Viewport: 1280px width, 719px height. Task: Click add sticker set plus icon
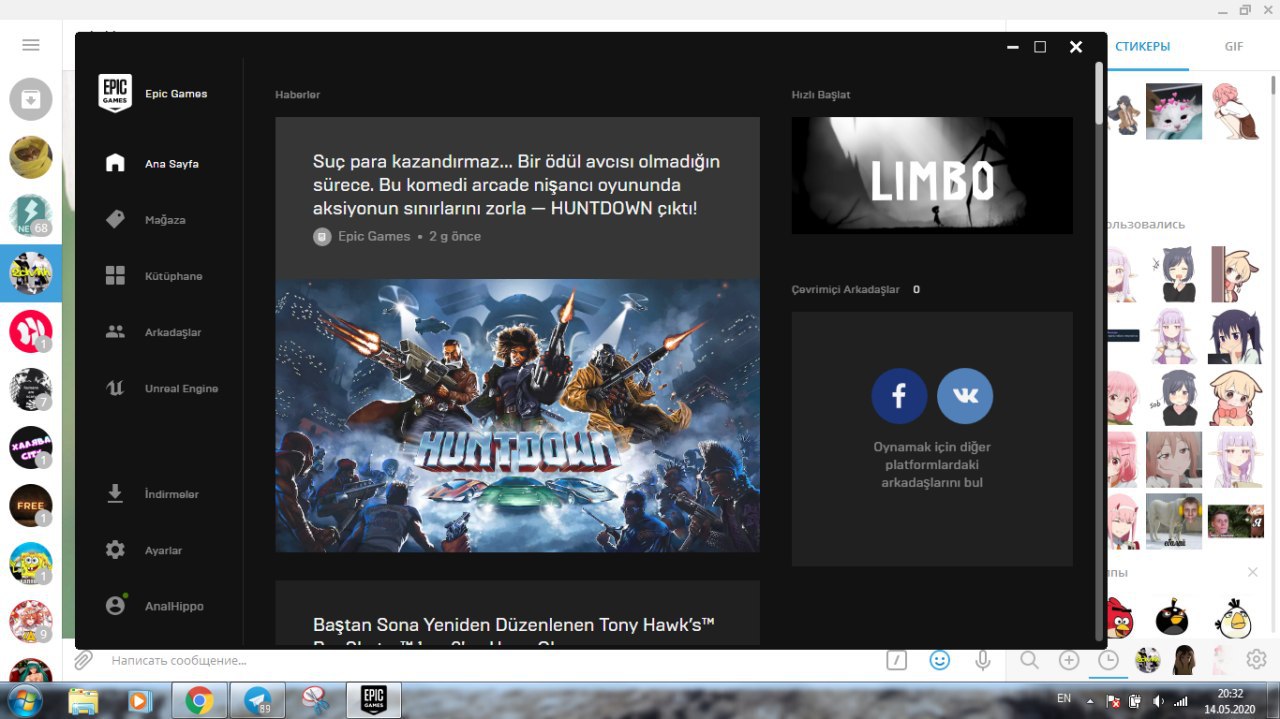coord(1069,660)
